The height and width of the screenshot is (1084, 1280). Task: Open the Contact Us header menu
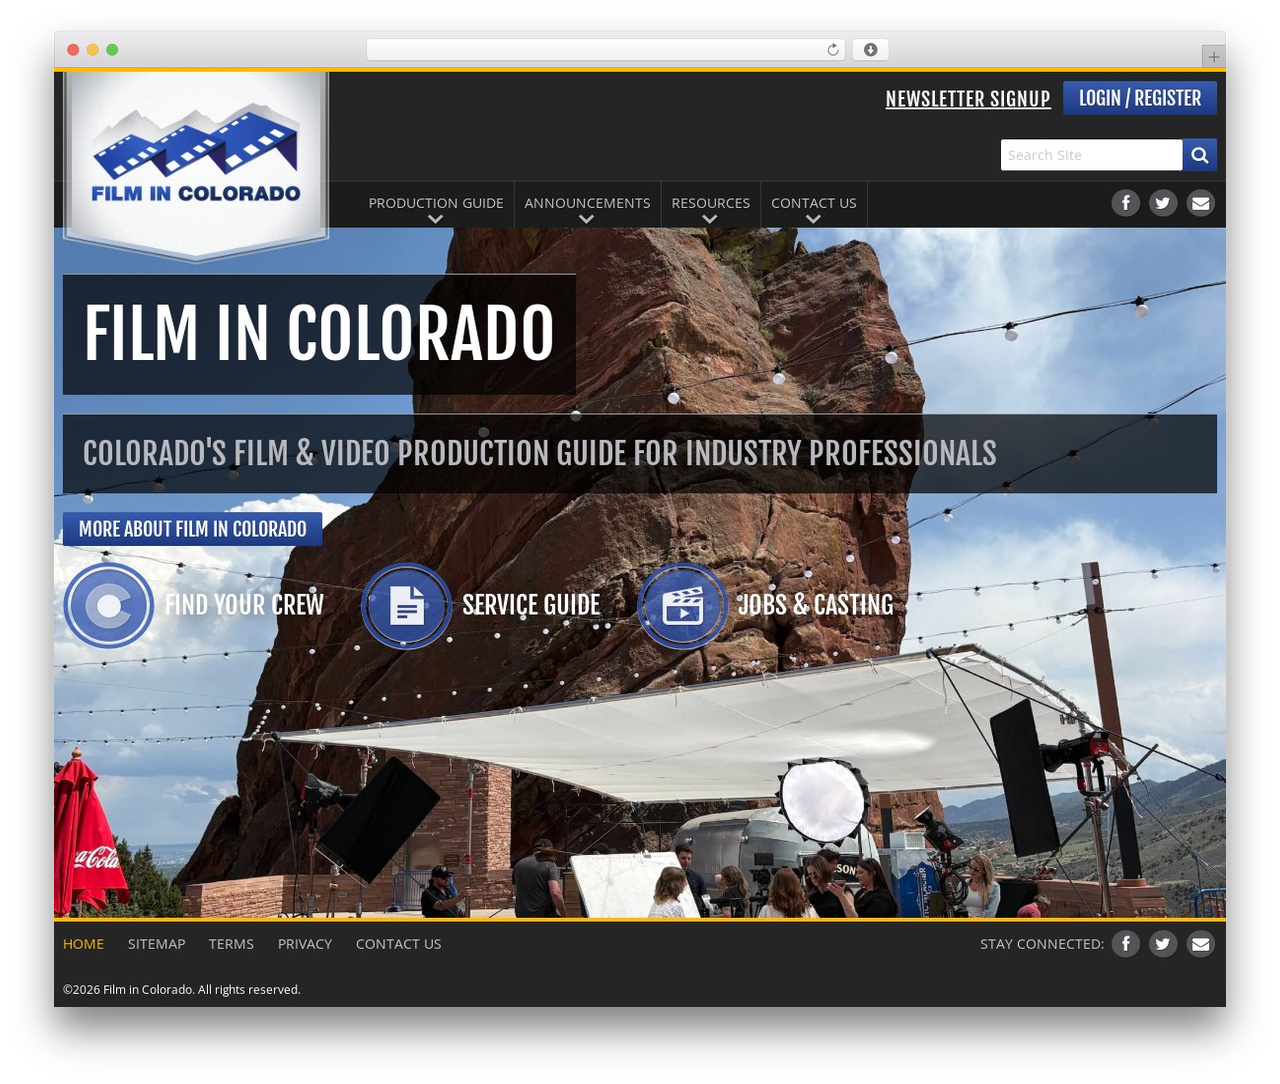point(813,203)
